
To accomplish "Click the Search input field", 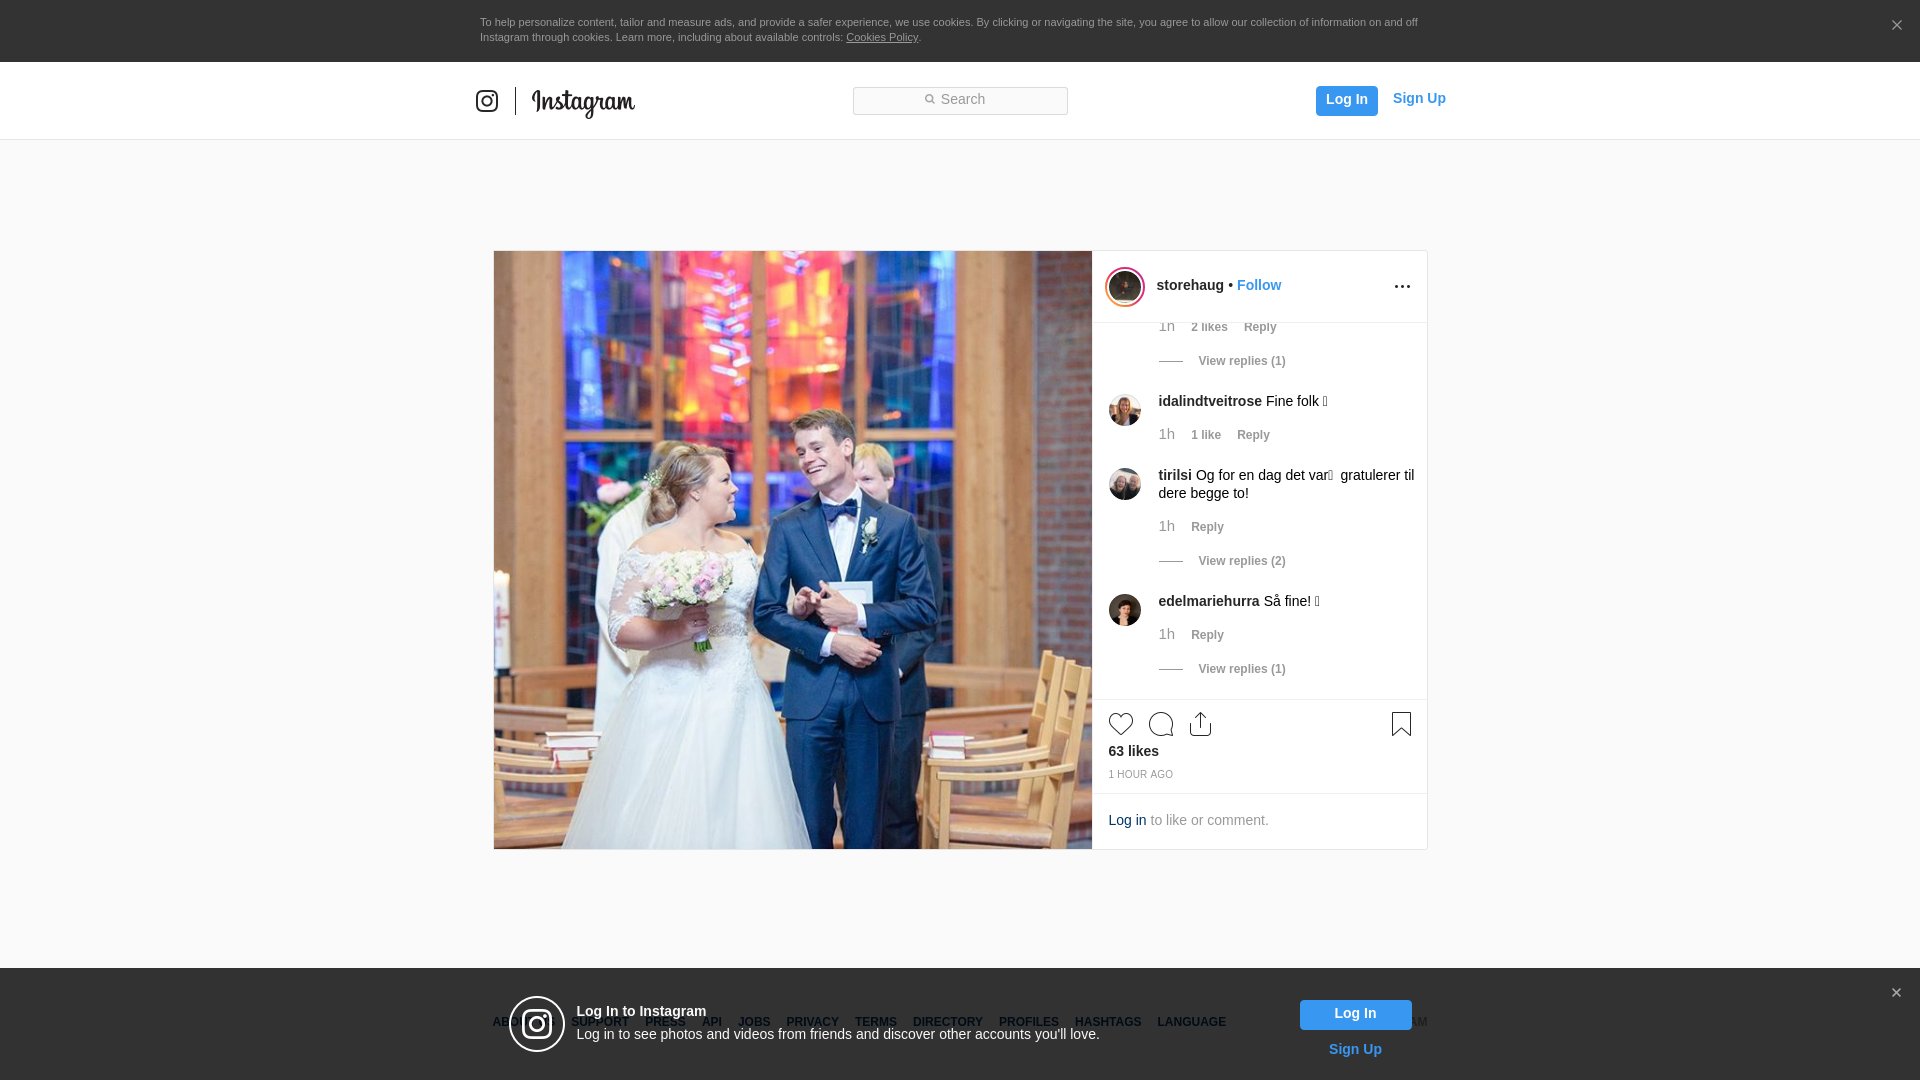I will pyautogui.click(x=960, y=100).
